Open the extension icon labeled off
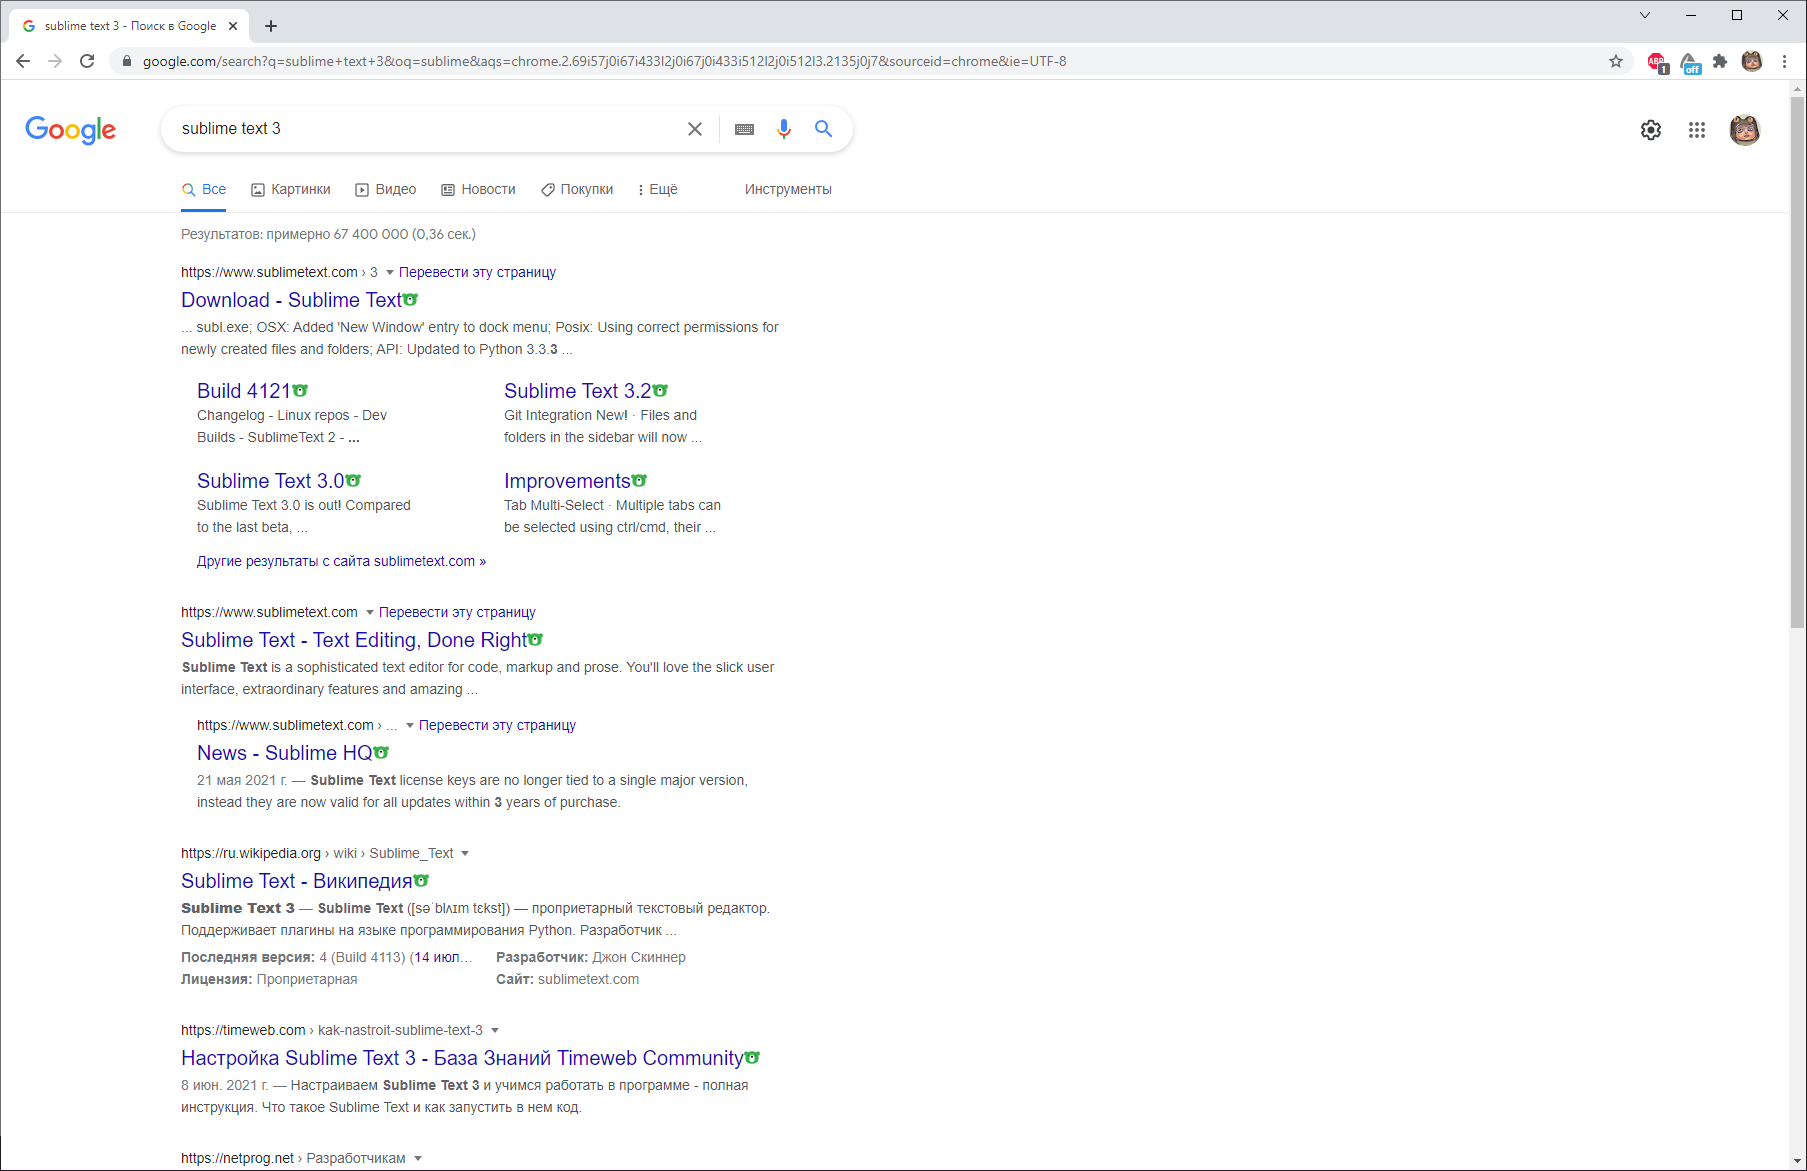This screenshot has width=1807, height=1171. (x=1690, y=62)
